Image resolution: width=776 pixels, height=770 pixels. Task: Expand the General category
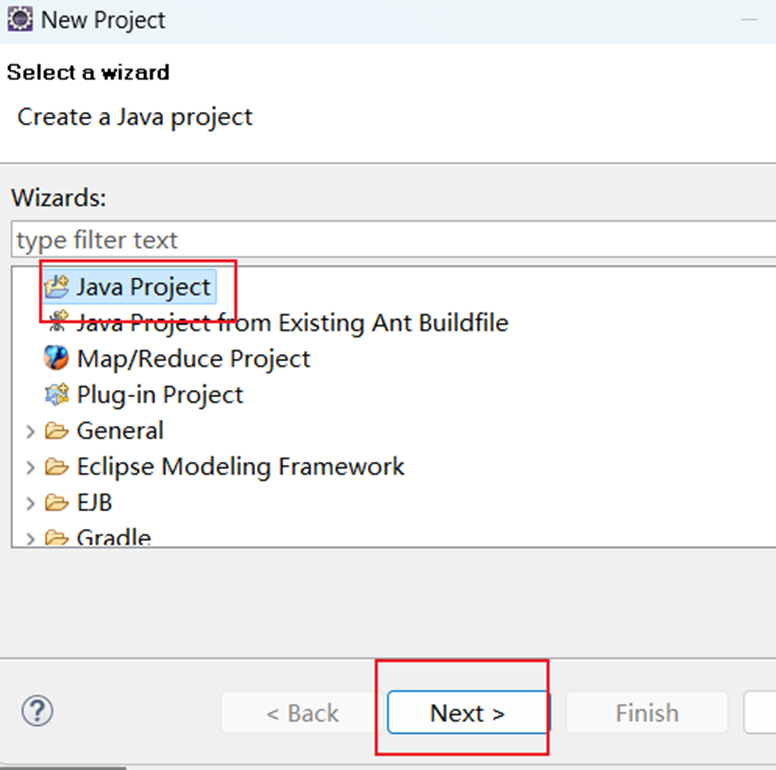tap(30, 432)
